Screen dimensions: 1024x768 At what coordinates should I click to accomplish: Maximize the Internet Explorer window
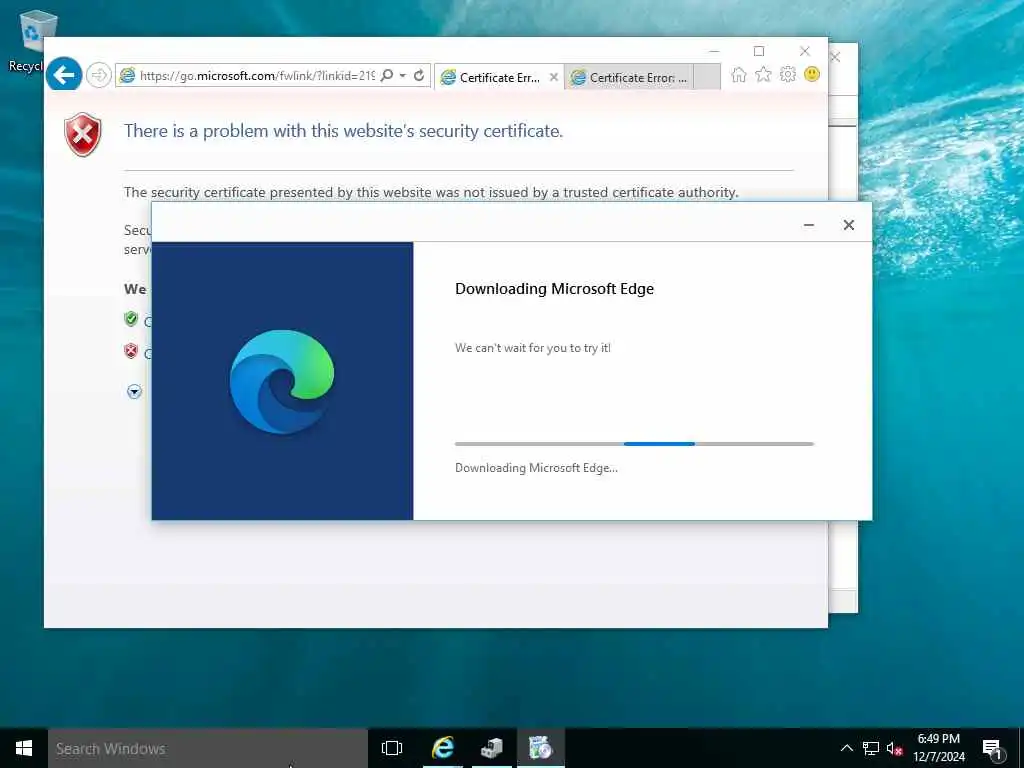point(759,51)
